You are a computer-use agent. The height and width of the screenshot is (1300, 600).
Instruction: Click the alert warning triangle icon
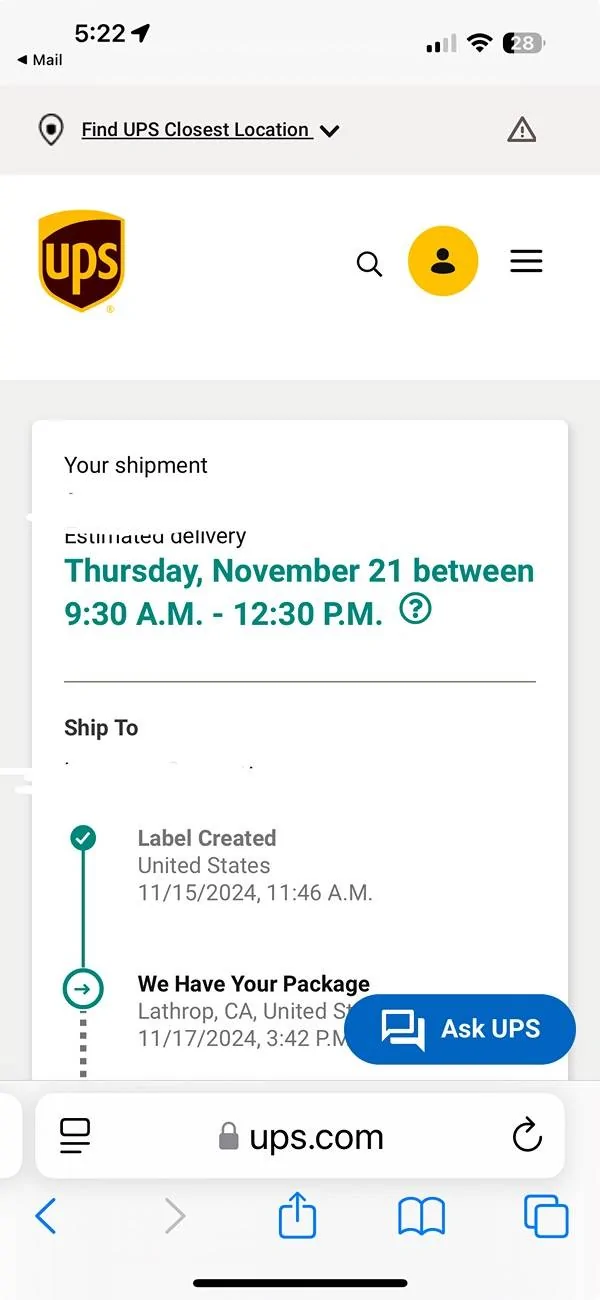pos(522,130)
